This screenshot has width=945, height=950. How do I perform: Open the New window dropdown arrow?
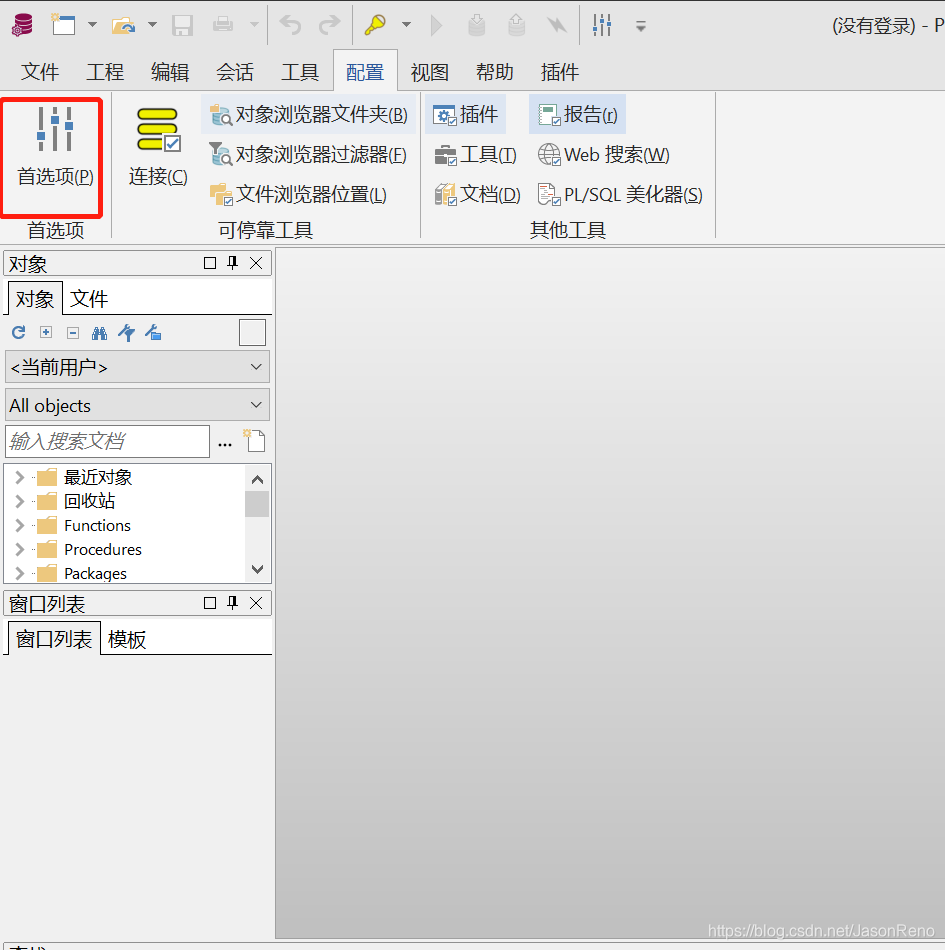(x=93, y=25)
